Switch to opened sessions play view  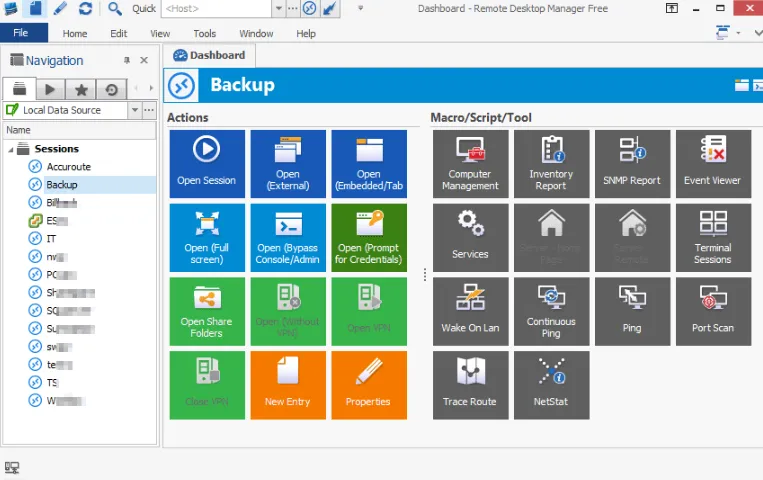(50, 90)
